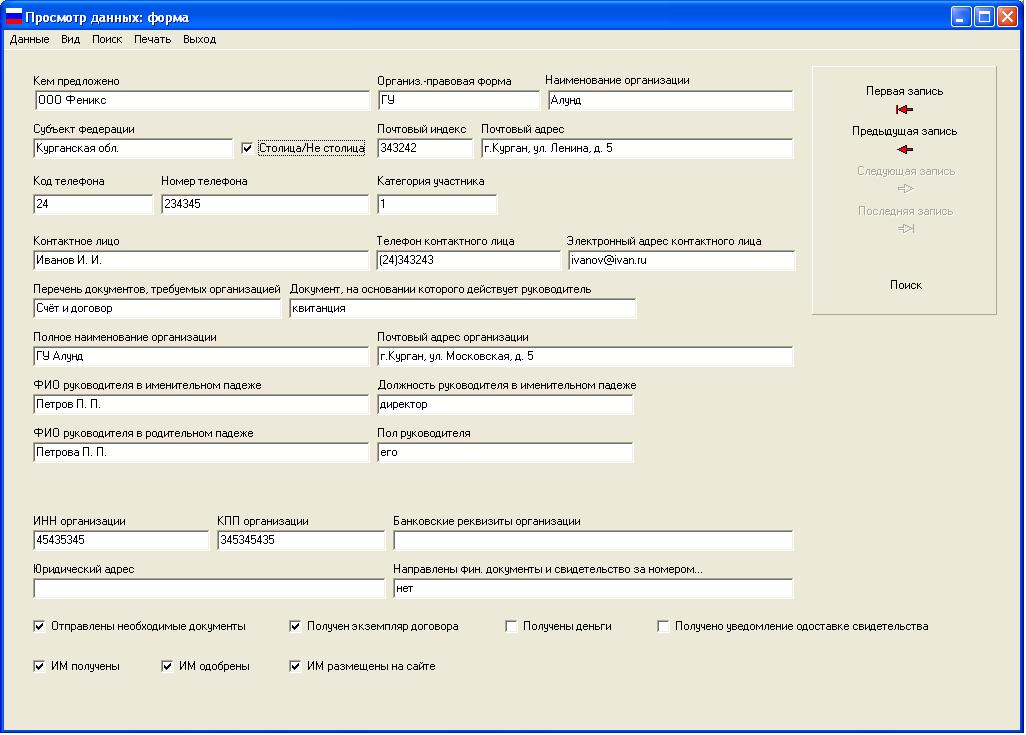Click the greyed last record arrow icon

tap(906, 228)
